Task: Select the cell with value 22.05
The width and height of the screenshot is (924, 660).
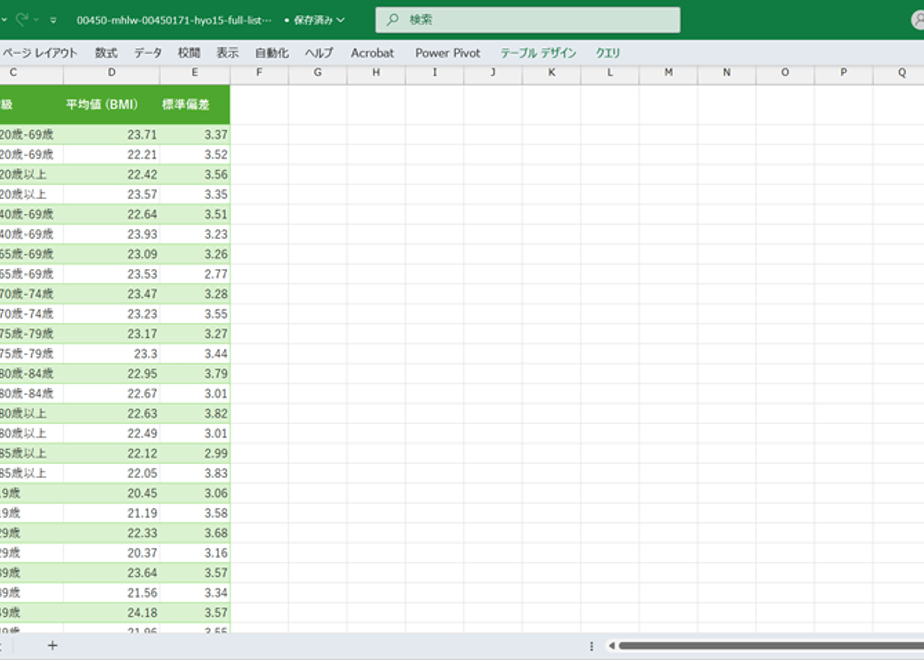Action: tap(111, 473)
